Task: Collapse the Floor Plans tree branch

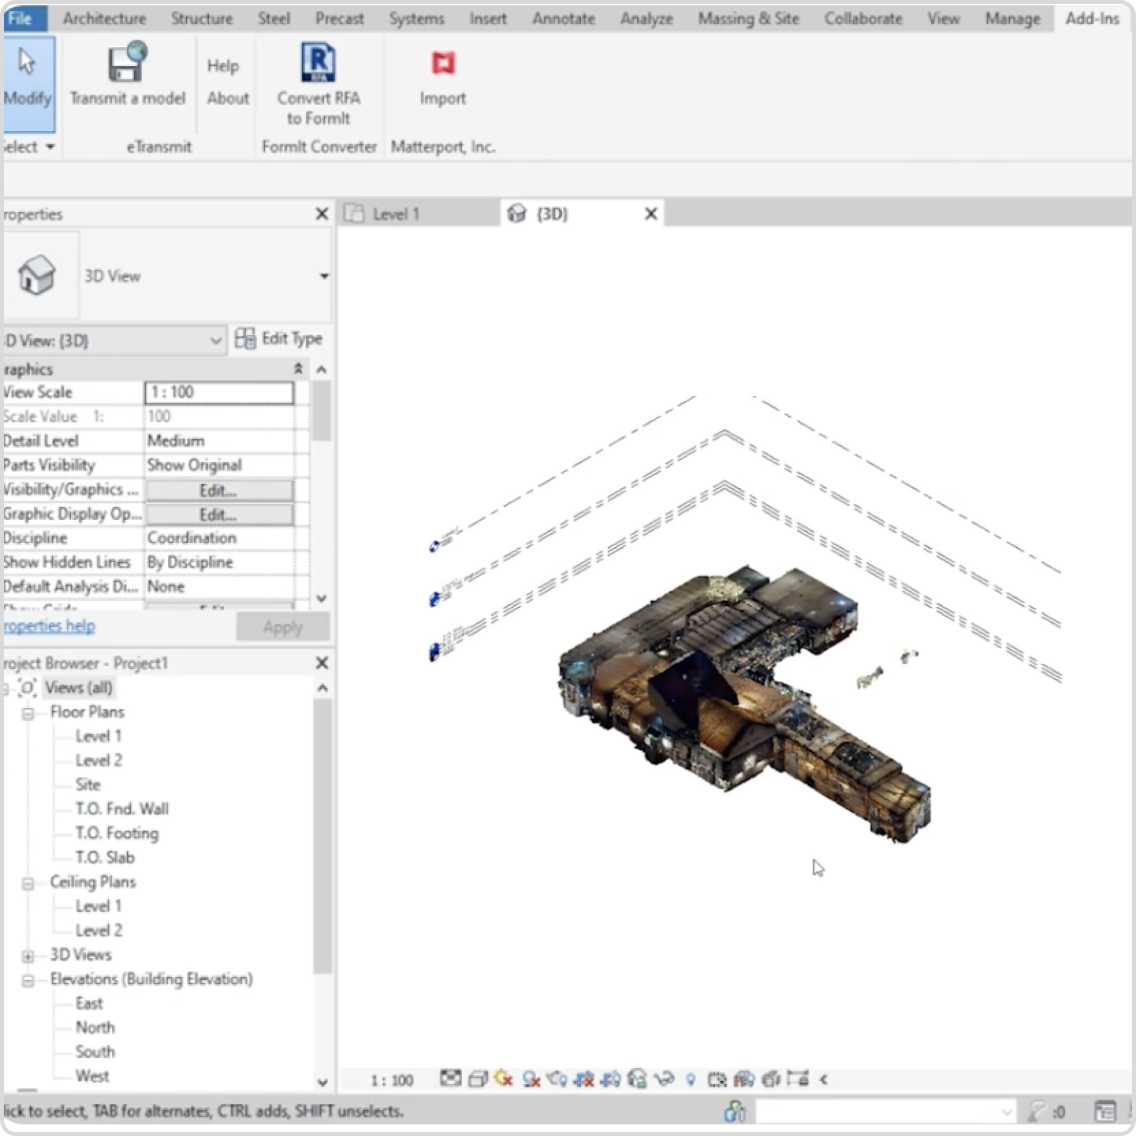Action: pyautogui.click(x=27, y=711)
